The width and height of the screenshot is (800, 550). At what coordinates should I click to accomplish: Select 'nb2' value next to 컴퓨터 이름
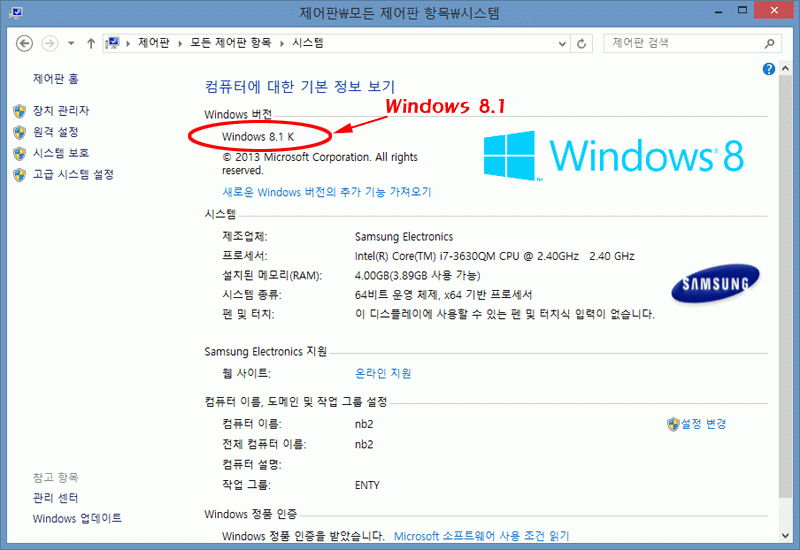tap(364, 424)
